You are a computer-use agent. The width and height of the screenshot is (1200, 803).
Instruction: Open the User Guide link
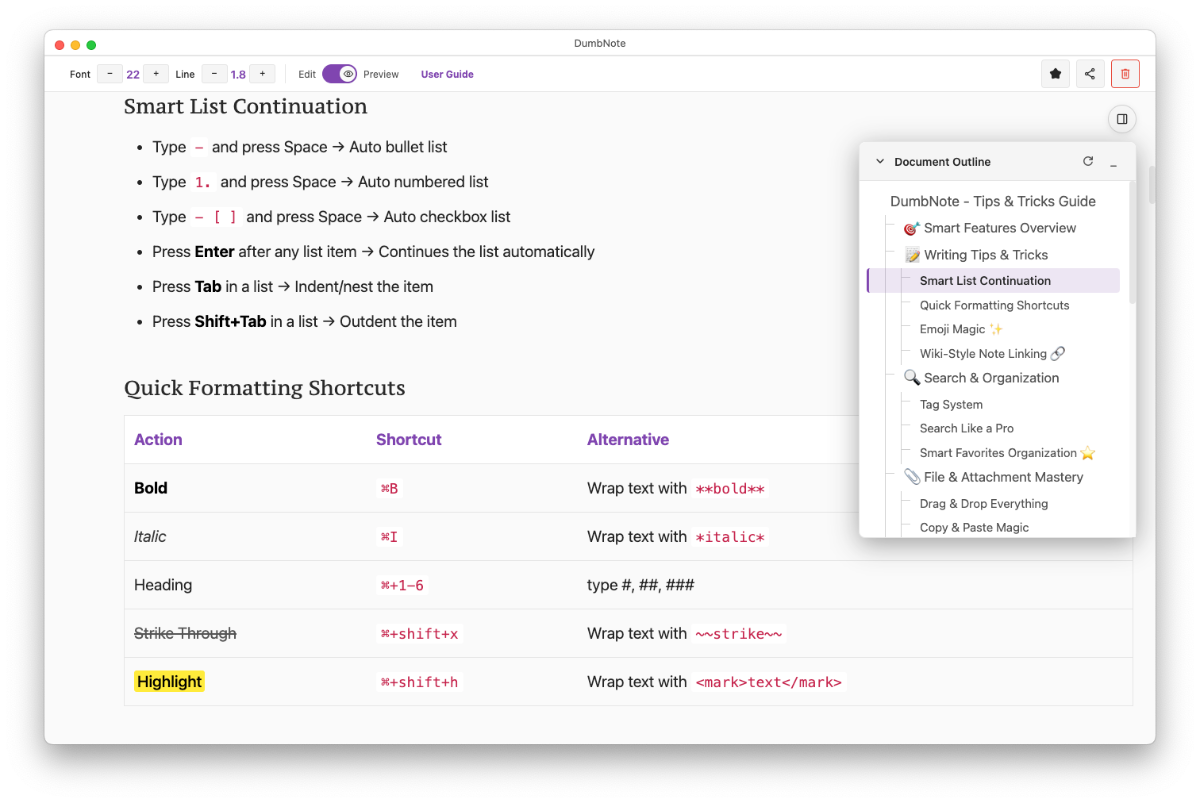(447, 74)
